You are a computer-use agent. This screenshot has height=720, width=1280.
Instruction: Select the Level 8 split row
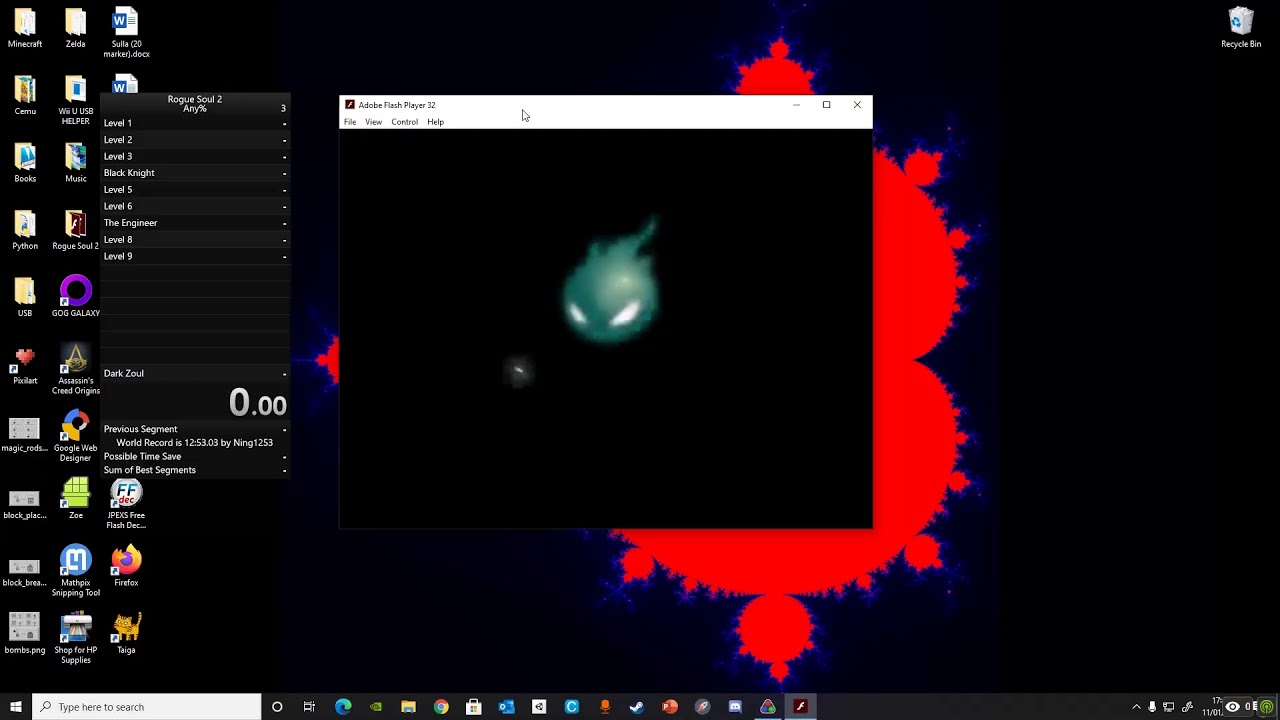pyautogui.click(x=195, y=240)
